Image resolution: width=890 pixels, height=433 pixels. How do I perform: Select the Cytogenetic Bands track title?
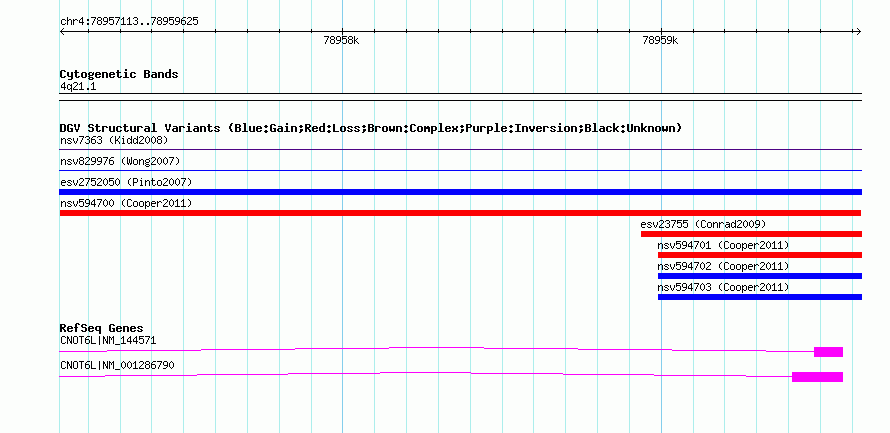(119, 74)
